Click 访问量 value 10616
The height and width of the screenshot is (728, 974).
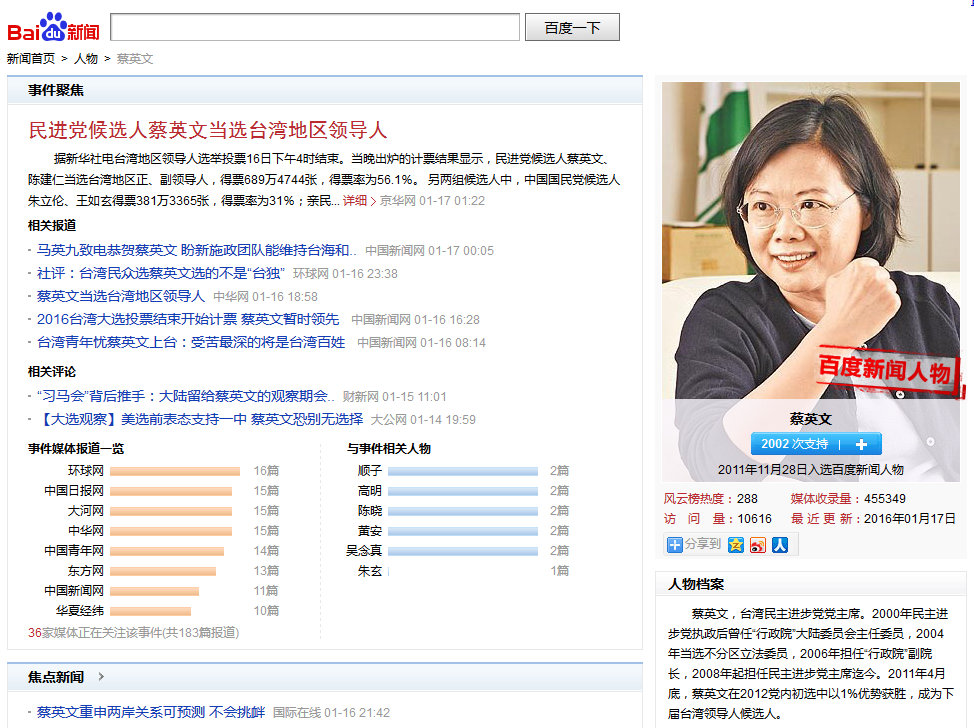click(754, 519)
